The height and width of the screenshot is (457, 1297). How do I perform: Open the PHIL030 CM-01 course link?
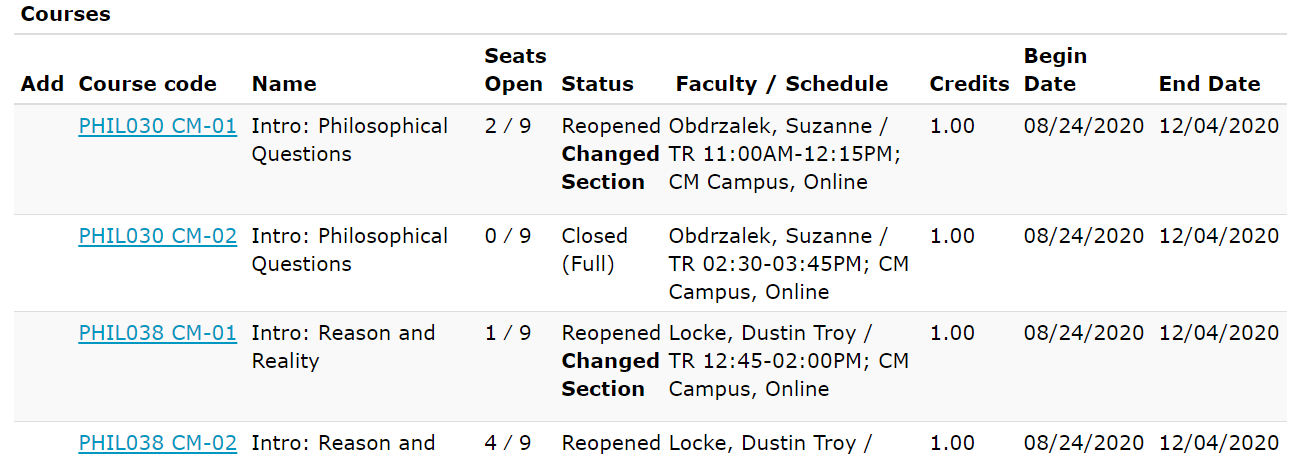(157, 126)
